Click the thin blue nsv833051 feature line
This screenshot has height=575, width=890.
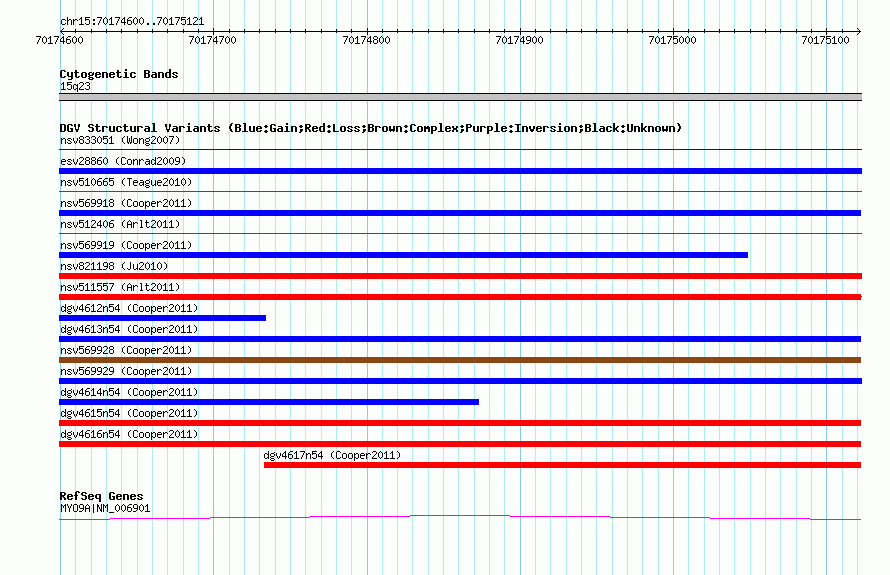pyautogui.click(x=460, y=150)
